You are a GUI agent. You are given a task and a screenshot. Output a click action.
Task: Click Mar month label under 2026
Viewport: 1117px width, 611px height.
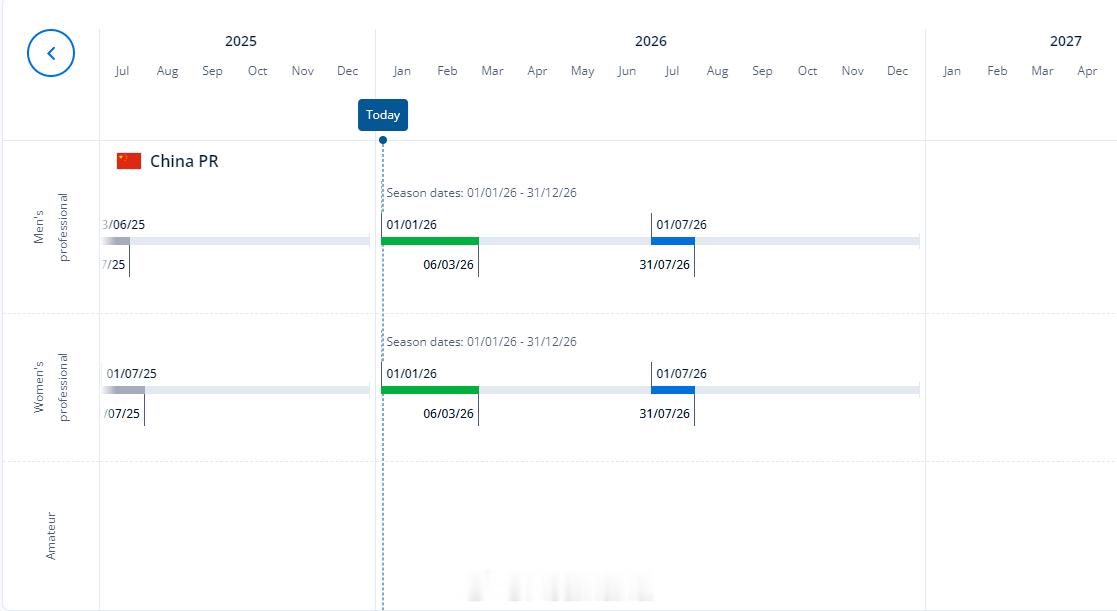click(x=492, y=70)
